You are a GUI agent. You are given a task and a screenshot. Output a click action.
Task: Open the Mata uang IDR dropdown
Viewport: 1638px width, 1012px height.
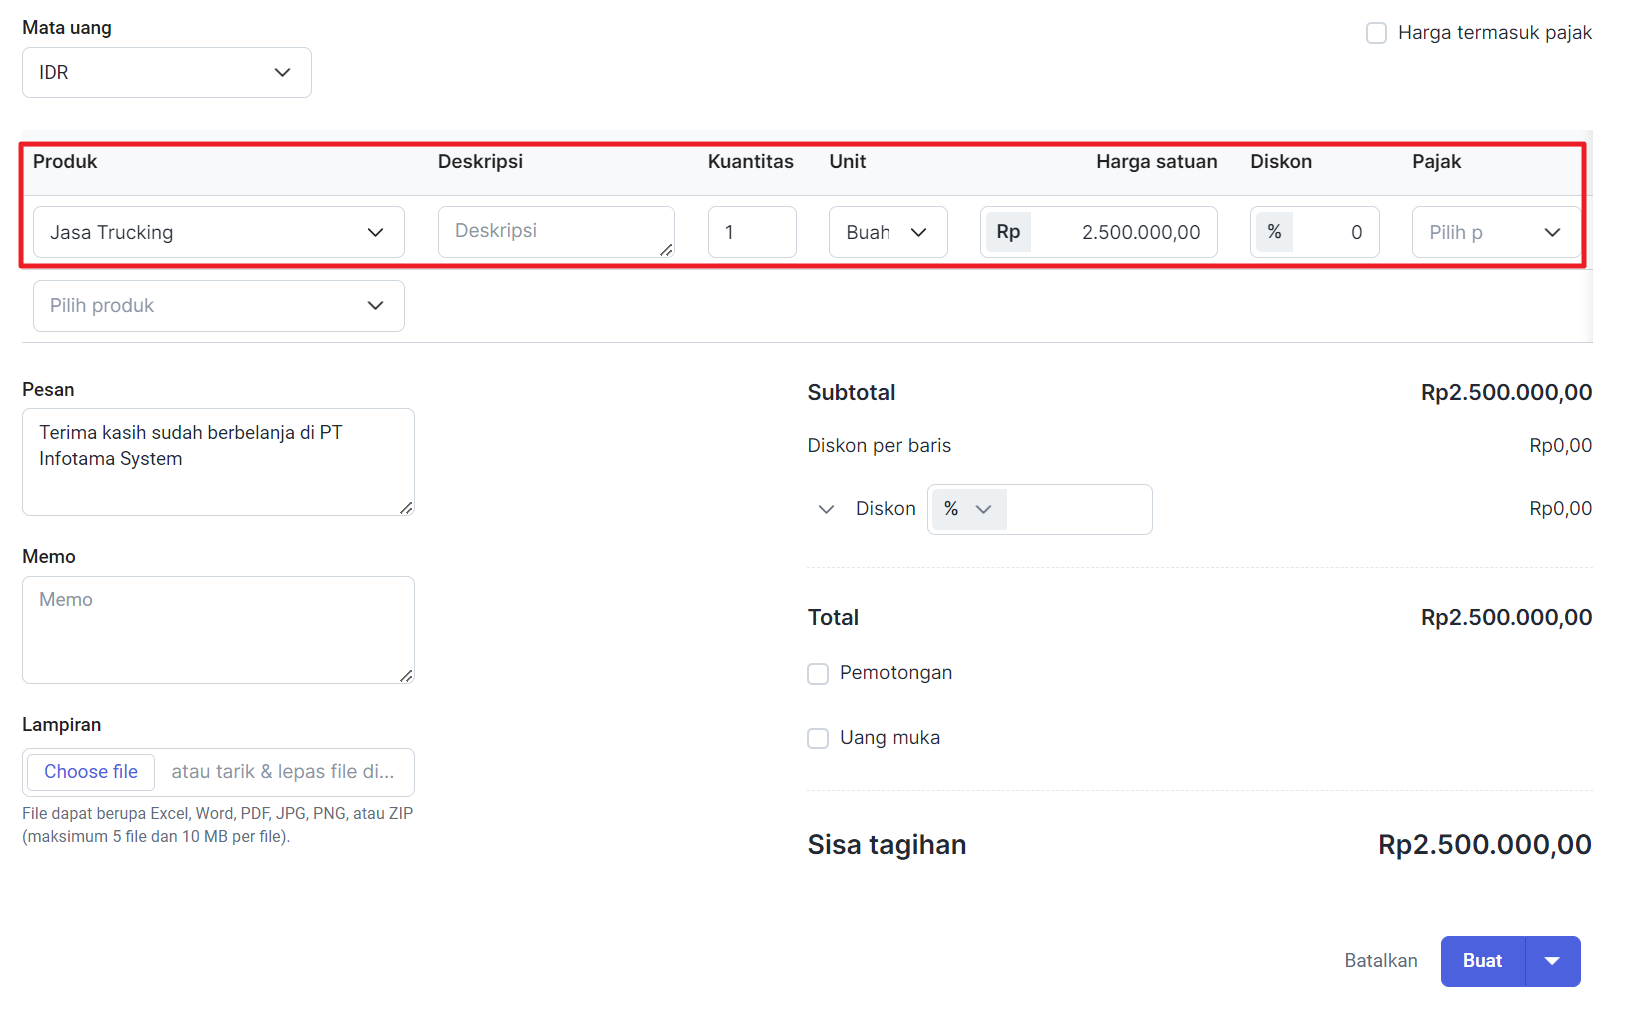pos(166,73)
